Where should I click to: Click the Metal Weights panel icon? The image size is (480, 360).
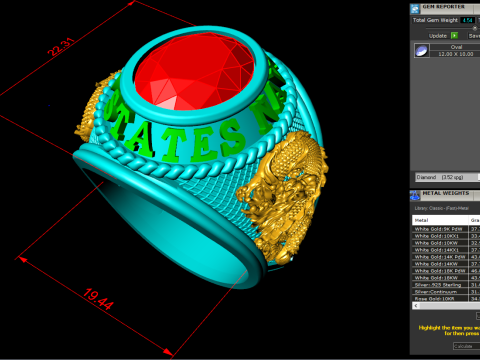tap(415, 196)
